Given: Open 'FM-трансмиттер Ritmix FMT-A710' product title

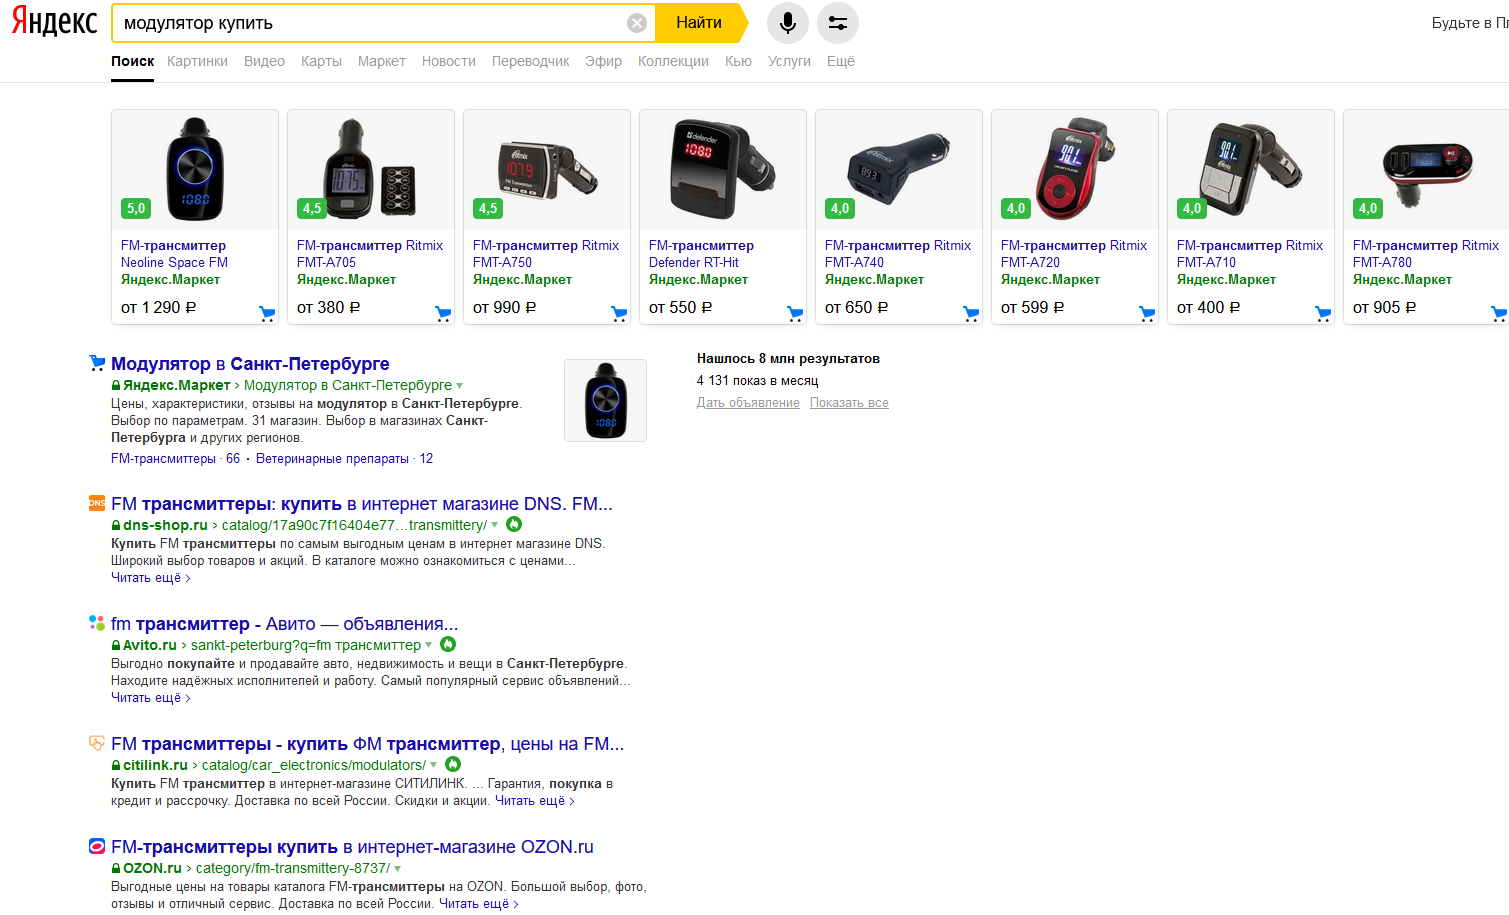Looking at the screenshot, I should (1250, 254).
